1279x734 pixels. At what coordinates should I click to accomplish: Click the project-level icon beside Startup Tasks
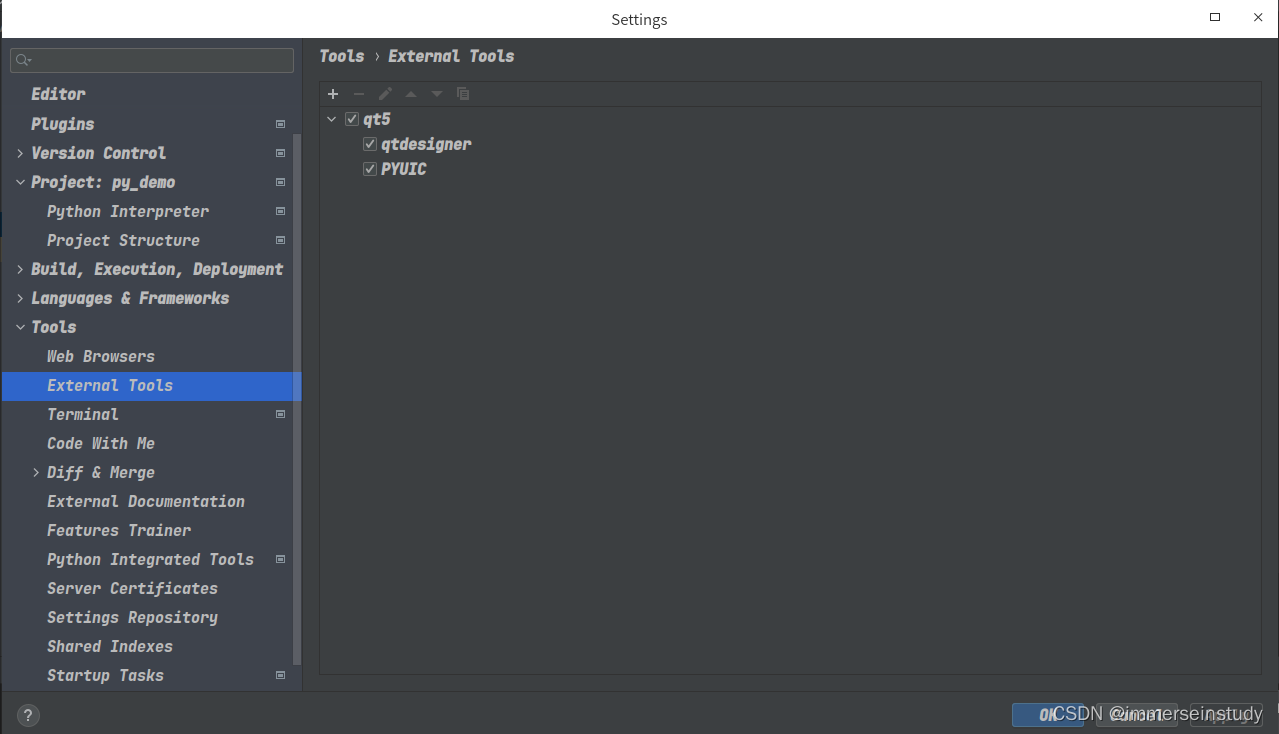pyautogui.click(x=280, y=675)
